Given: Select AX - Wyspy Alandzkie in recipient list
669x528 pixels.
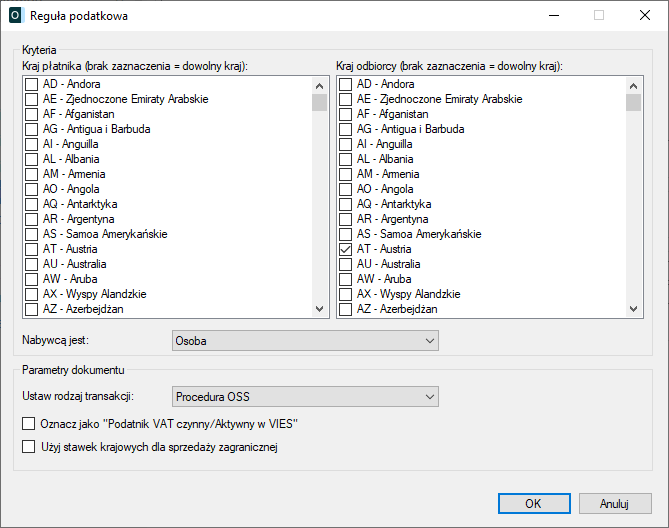Looking at the screenshot, I should click(x=346, y=294).
